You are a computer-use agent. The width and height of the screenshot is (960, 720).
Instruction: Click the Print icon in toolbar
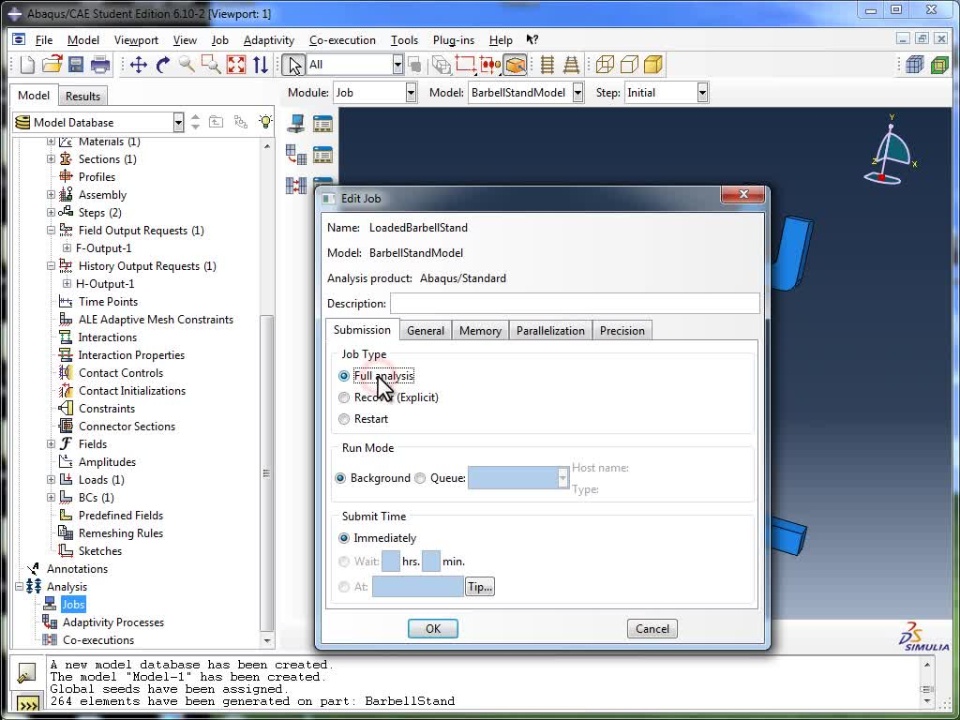[100, 64]
